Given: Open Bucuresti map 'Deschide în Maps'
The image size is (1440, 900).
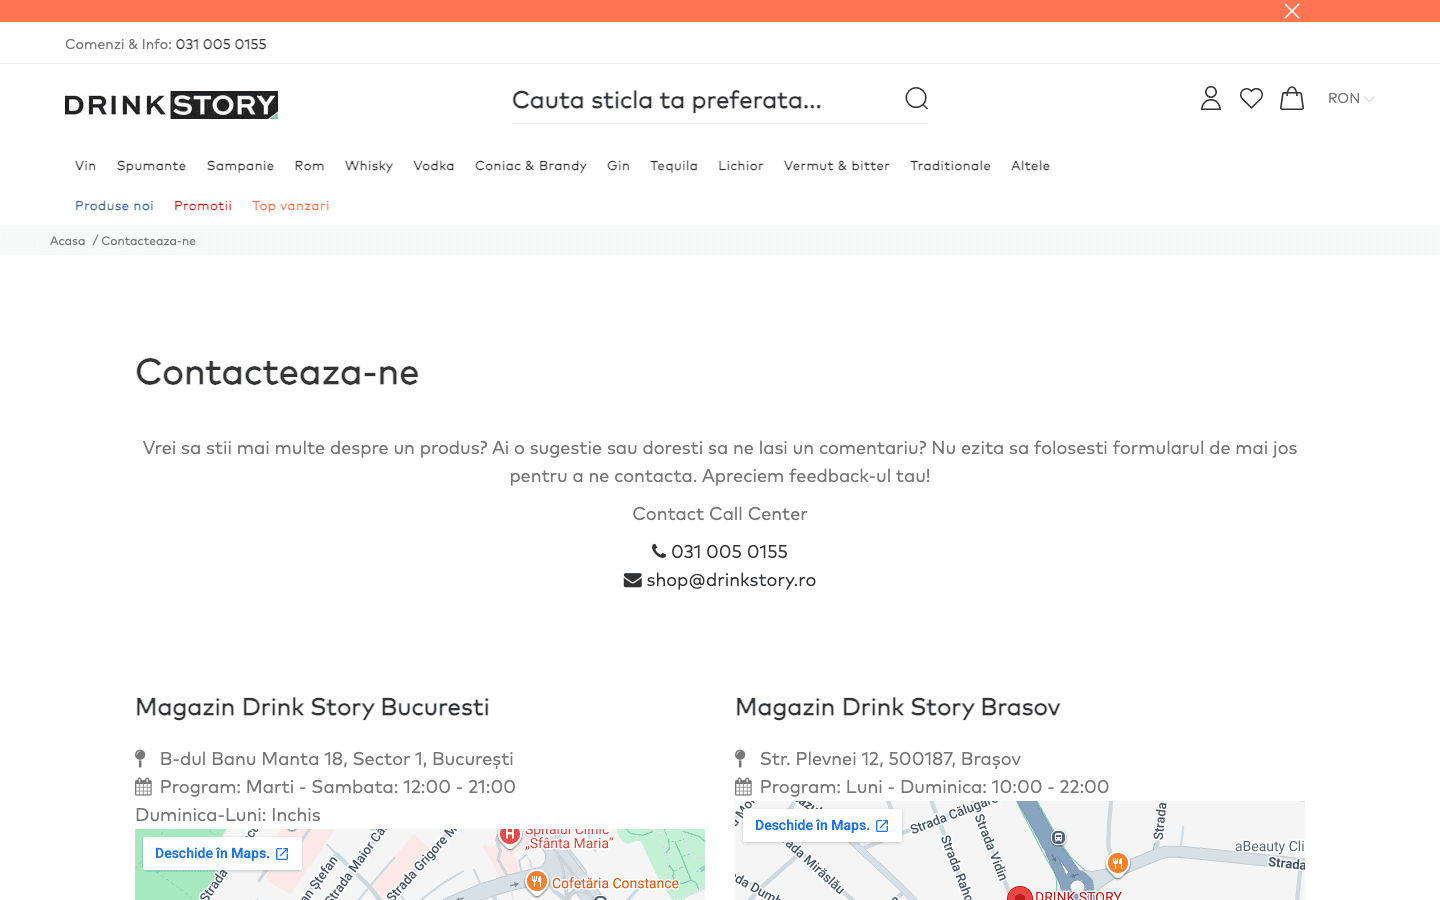Looking at the screenshot, I should (x=222, y=854).
